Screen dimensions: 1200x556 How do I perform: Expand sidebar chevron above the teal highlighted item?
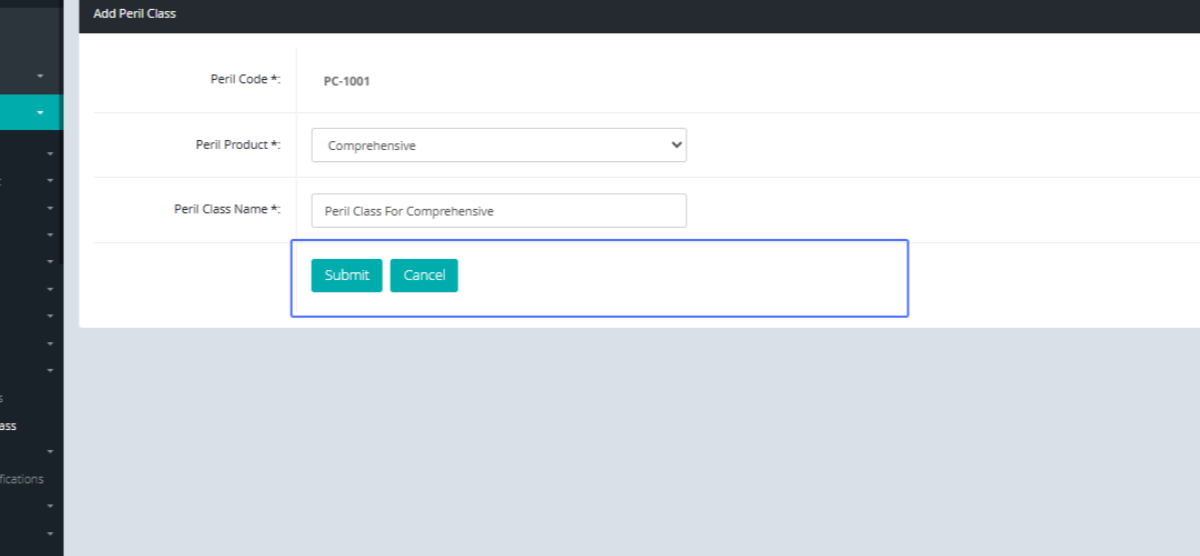pos(40,76)
